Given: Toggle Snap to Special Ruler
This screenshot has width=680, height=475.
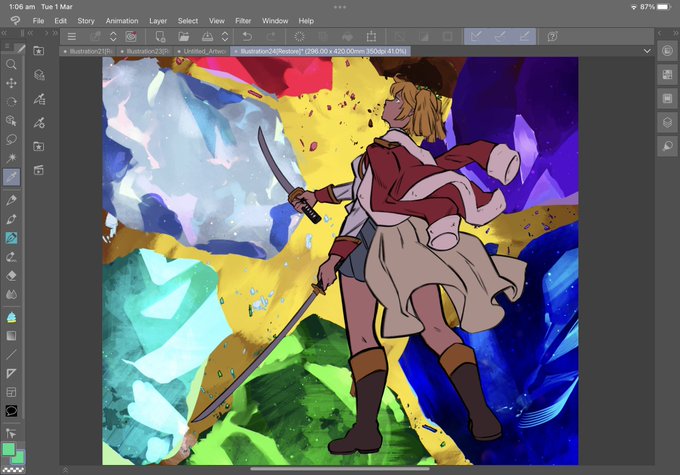Looking at the screenshot, I should point(500,36).
